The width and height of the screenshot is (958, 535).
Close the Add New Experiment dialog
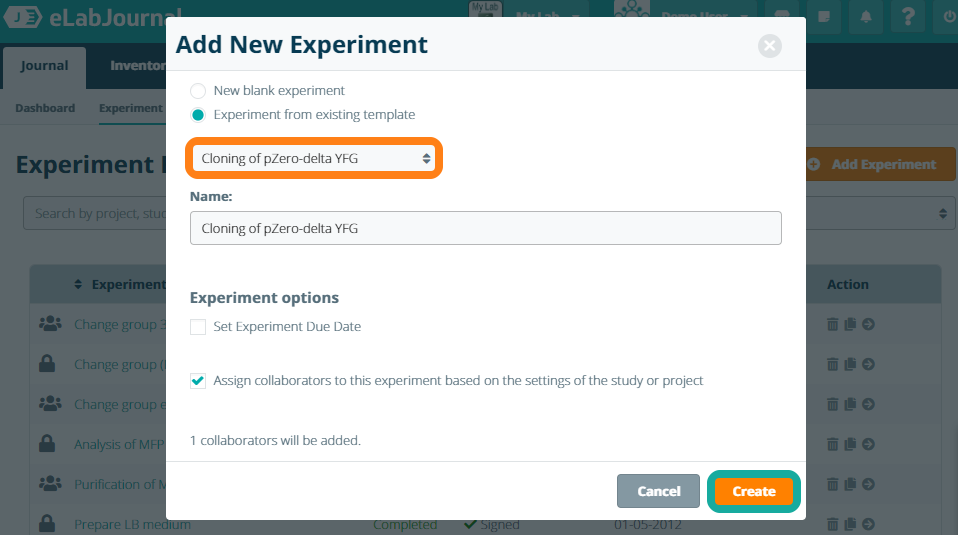coord(768,45)
